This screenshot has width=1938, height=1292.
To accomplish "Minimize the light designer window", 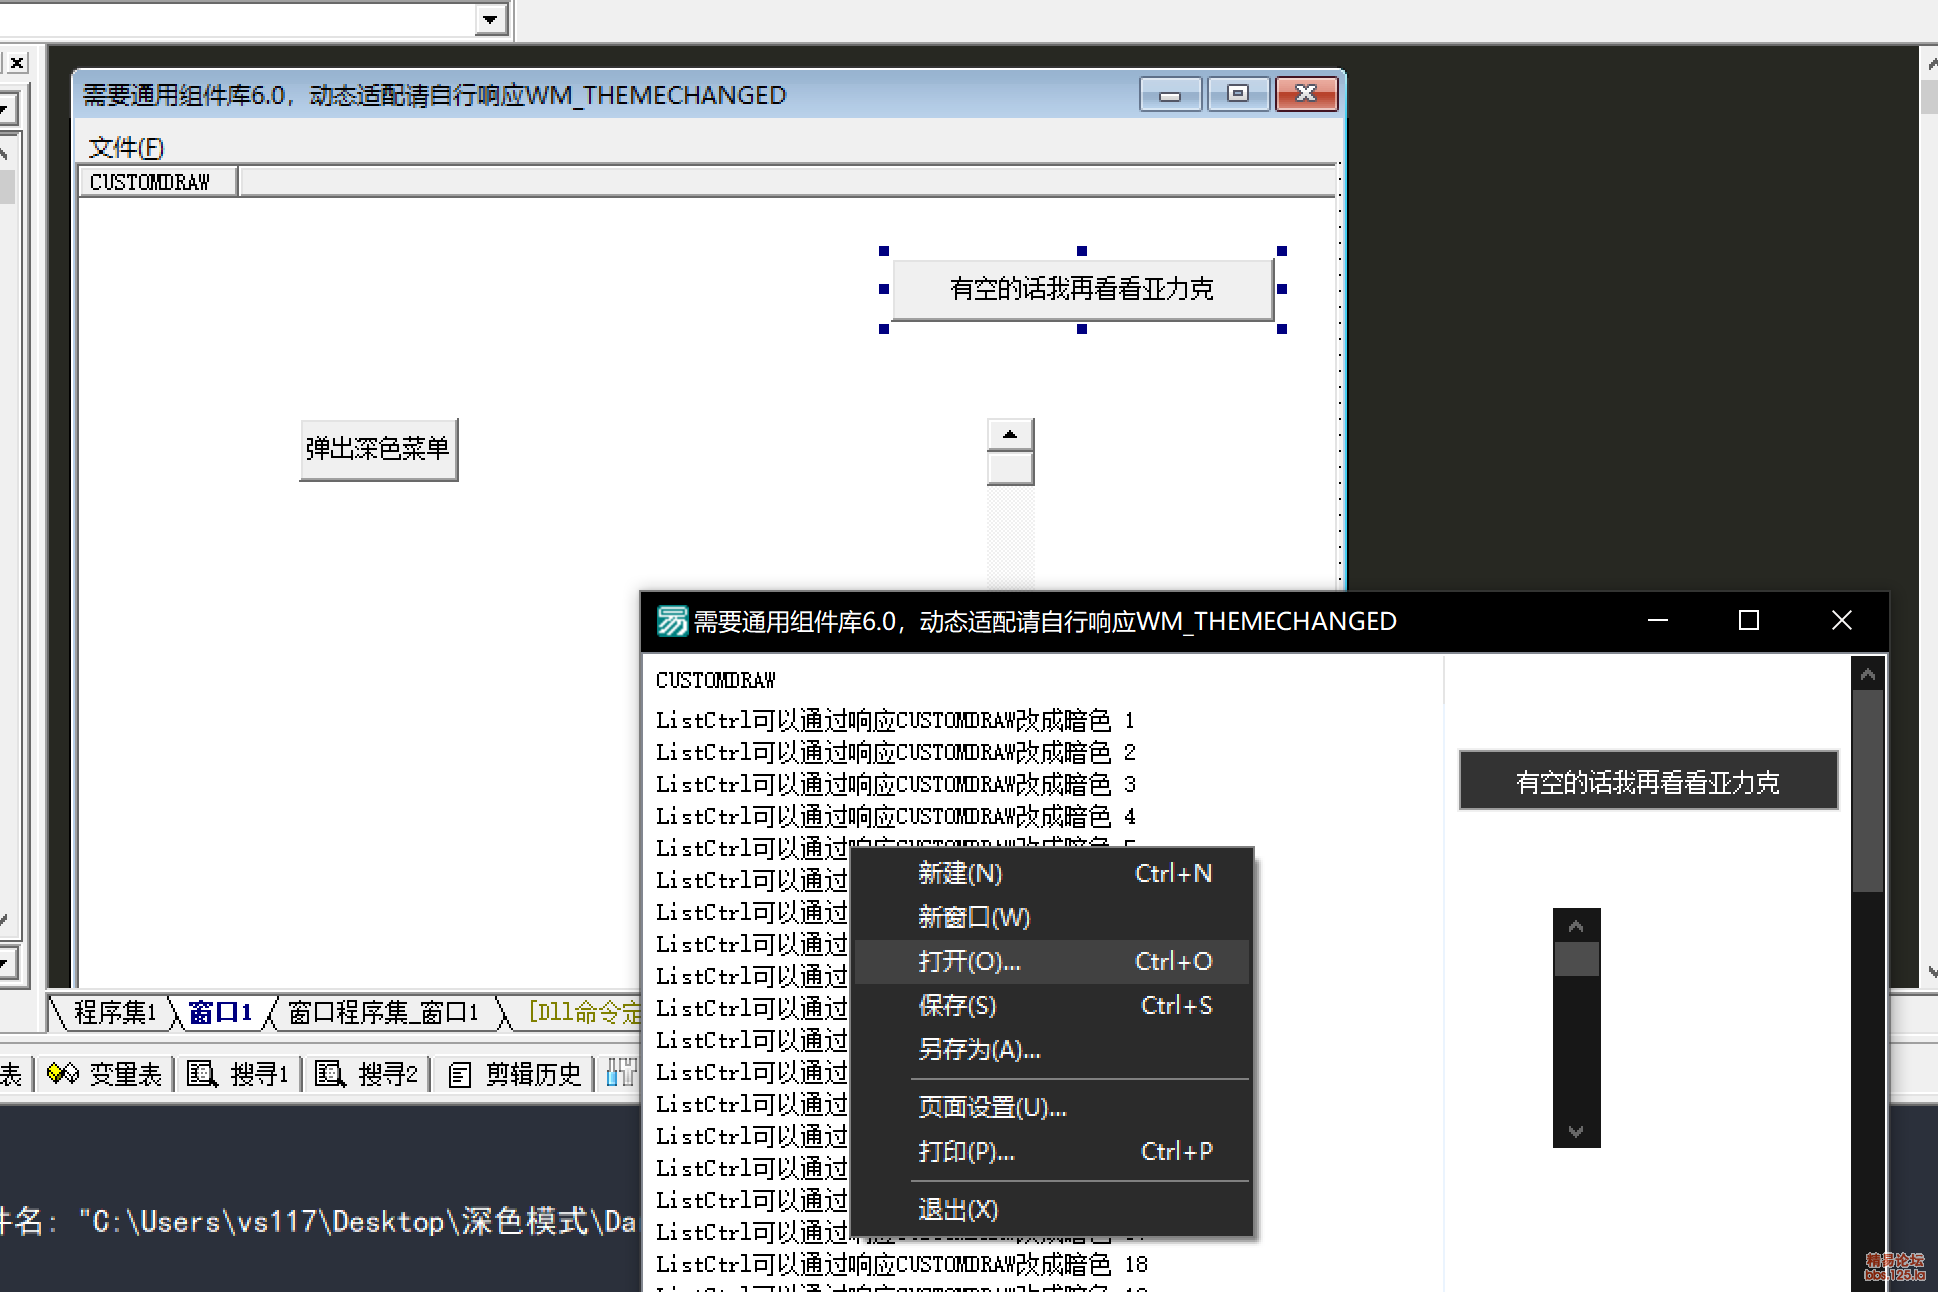I will 1170,95.
